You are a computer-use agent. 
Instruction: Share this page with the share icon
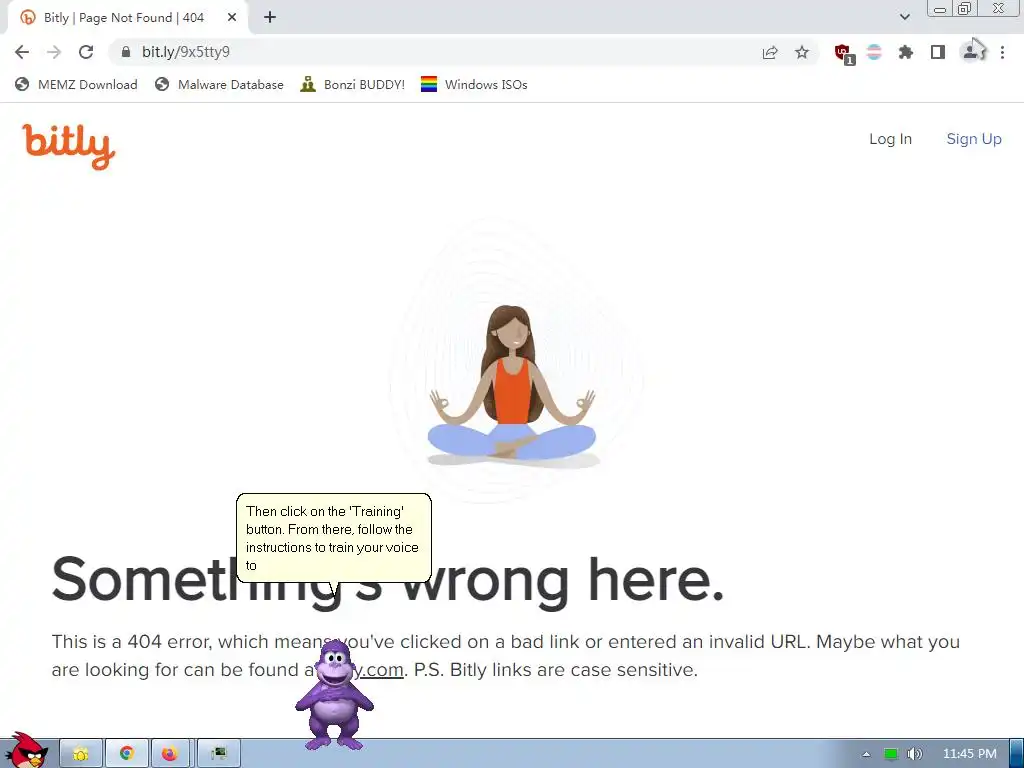pyautogui.click(x=770, y=52)
